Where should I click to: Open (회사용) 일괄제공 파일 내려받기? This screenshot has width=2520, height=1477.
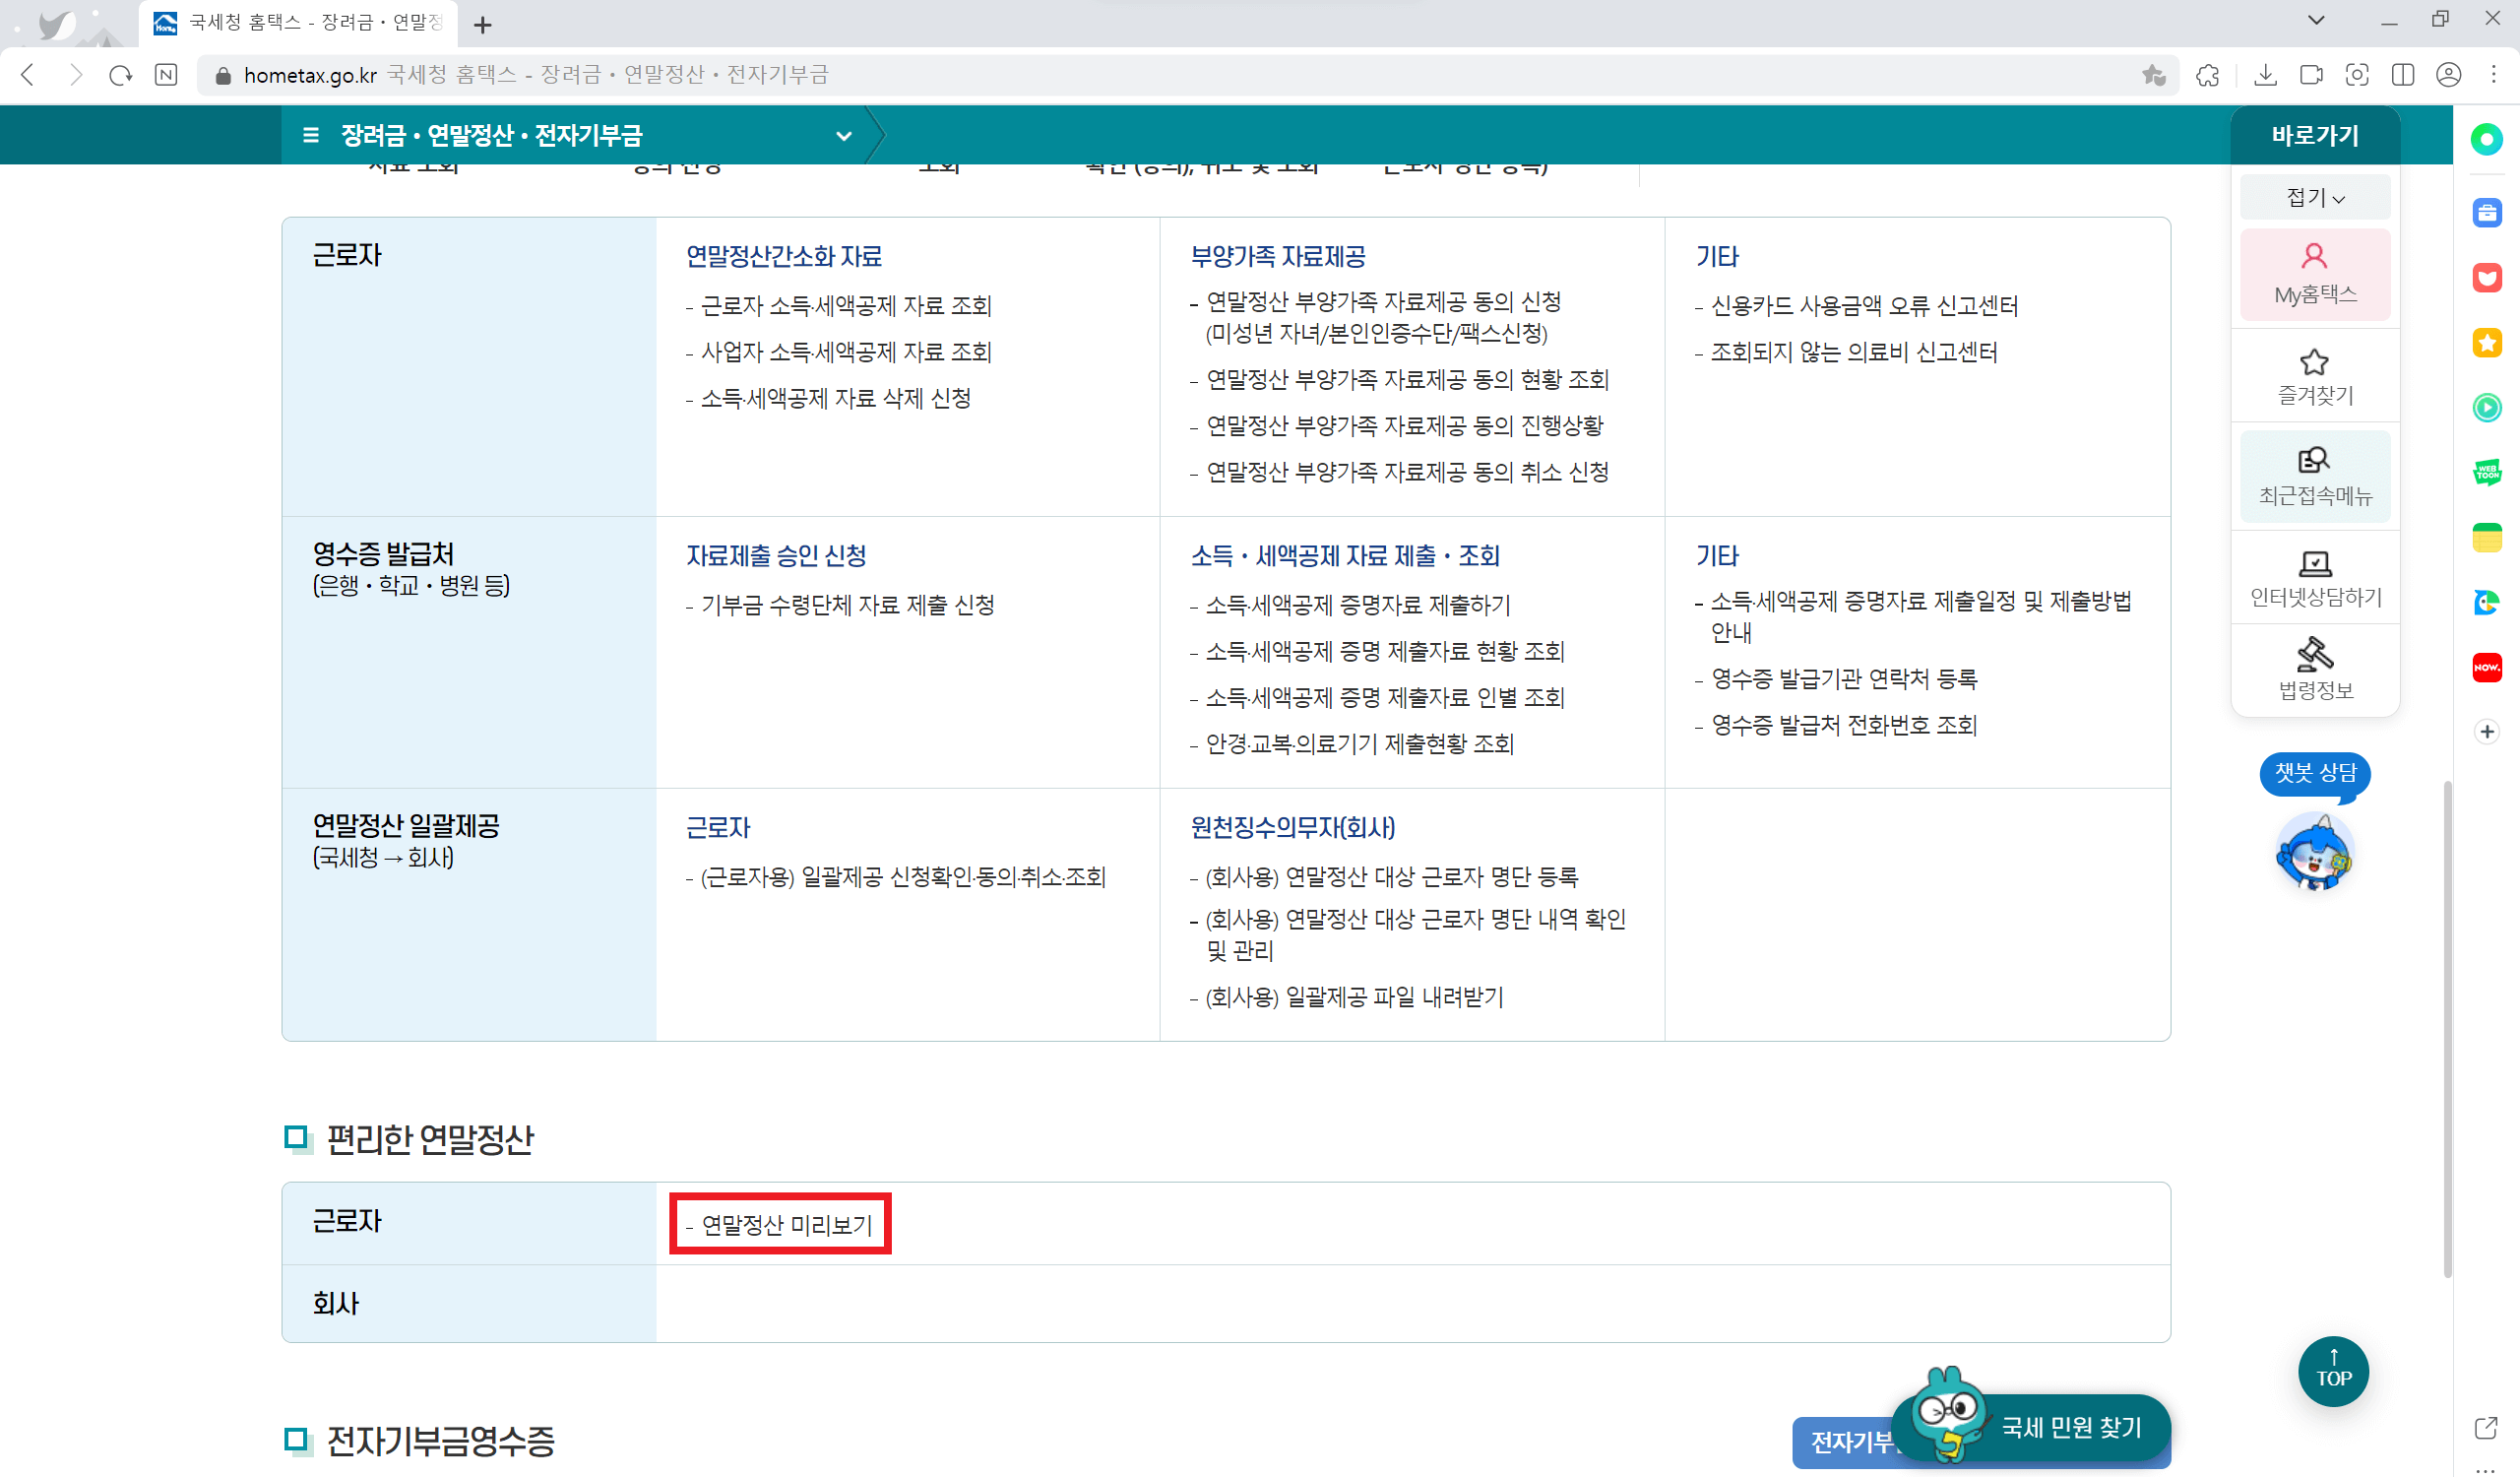tap(1354, 997)
